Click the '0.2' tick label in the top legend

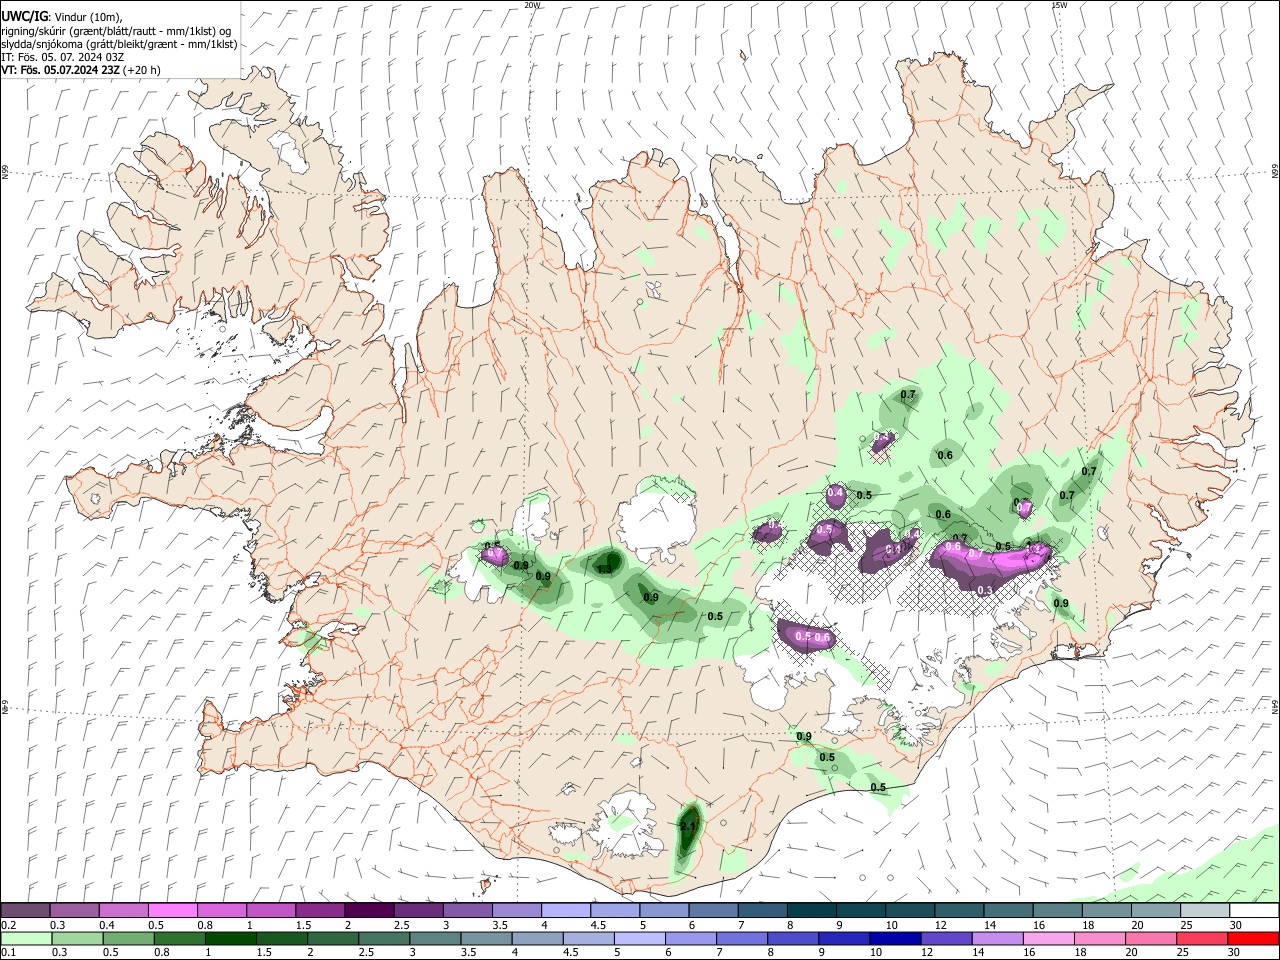(8, 925)
